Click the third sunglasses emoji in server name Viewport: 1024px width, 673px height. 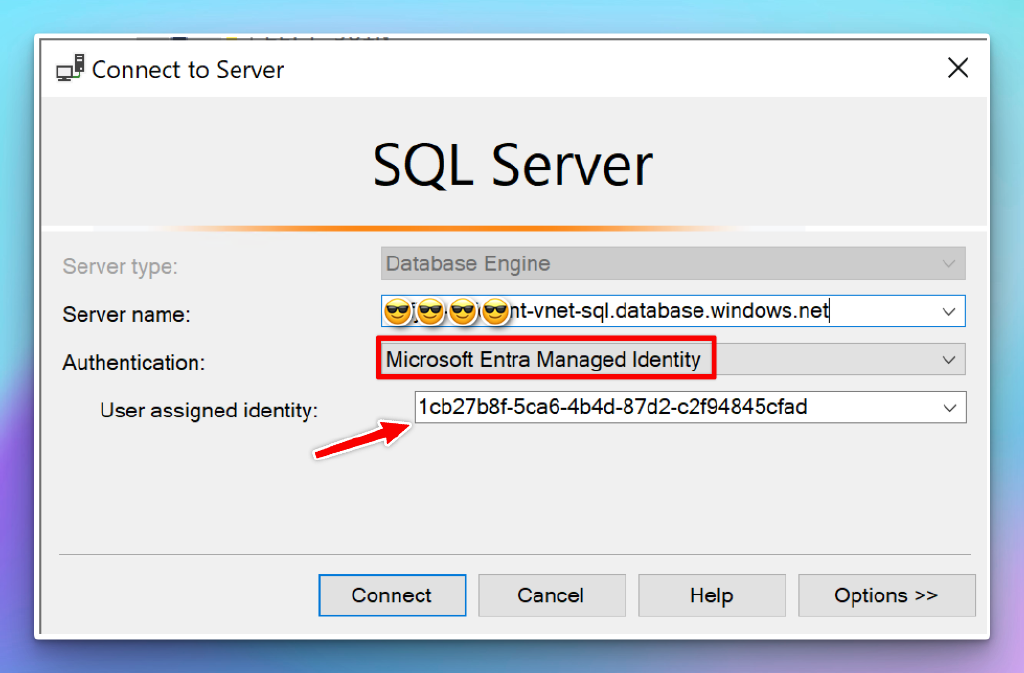click(463, 311)
